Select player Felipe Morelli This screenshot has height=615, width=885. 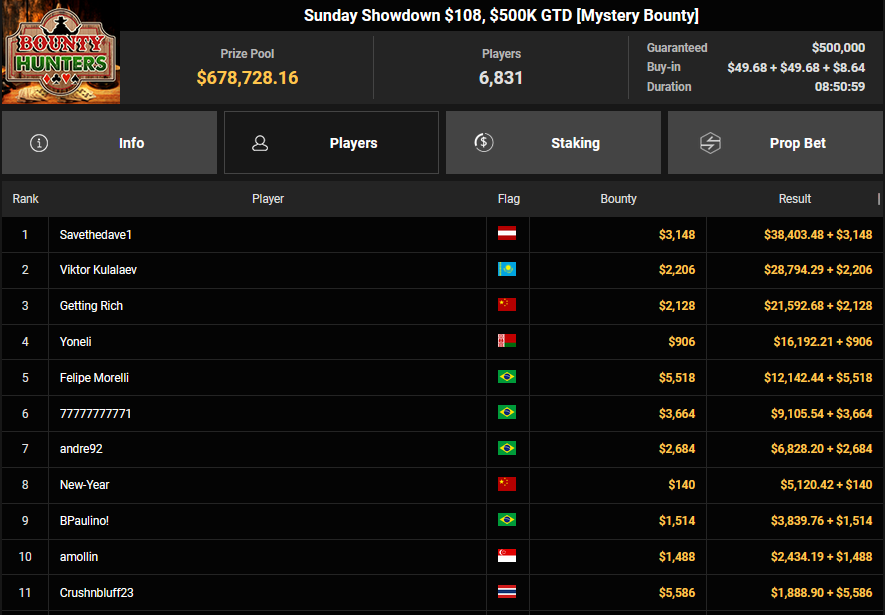94,378
